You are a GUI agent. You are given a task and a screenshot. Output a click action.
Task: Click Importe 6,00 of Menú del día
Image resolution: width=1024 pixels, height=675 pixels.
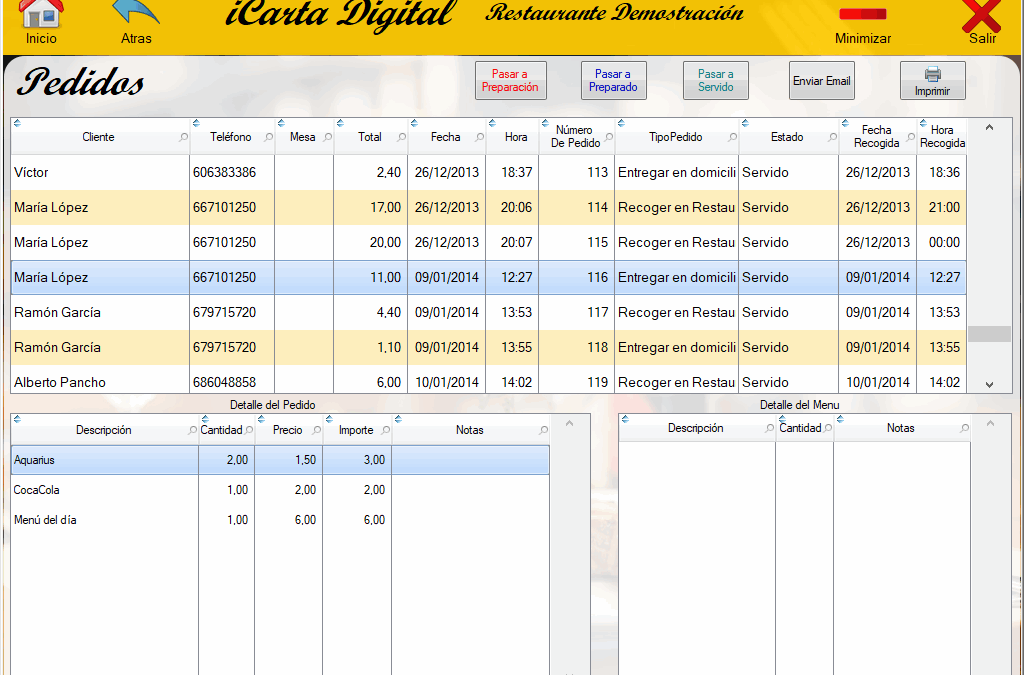pyautogui.click(x=374, y=520)
